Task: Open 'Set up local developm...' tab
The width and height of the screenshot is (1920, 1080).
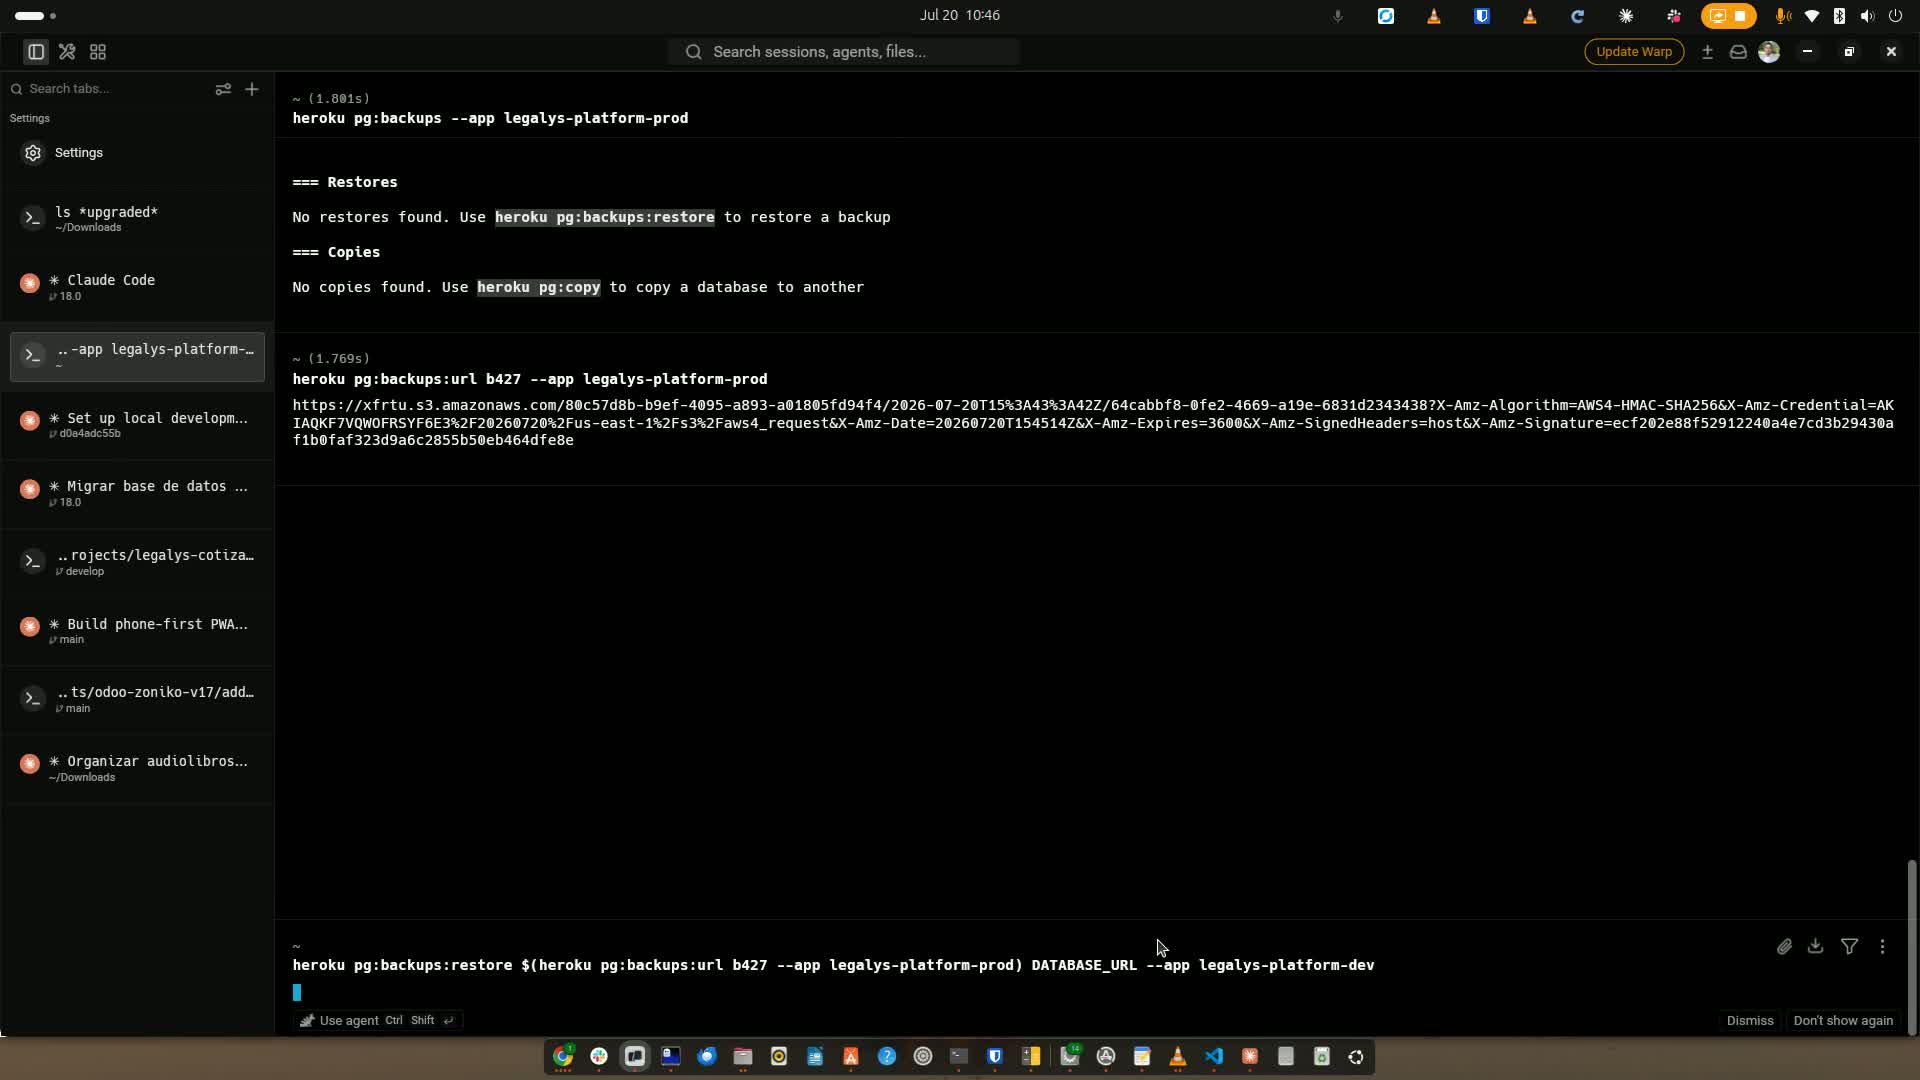Action: click(x=137, y=425)
